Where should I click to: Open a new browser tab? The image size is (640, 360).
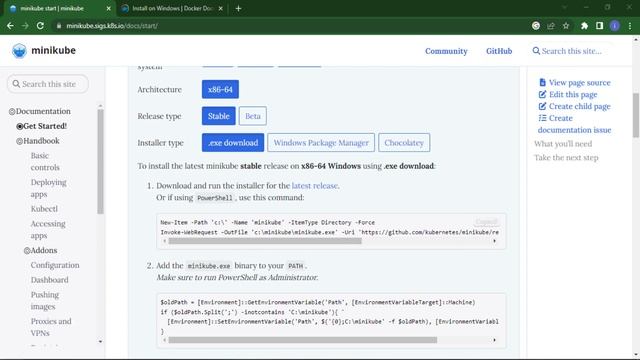(238, 8)
